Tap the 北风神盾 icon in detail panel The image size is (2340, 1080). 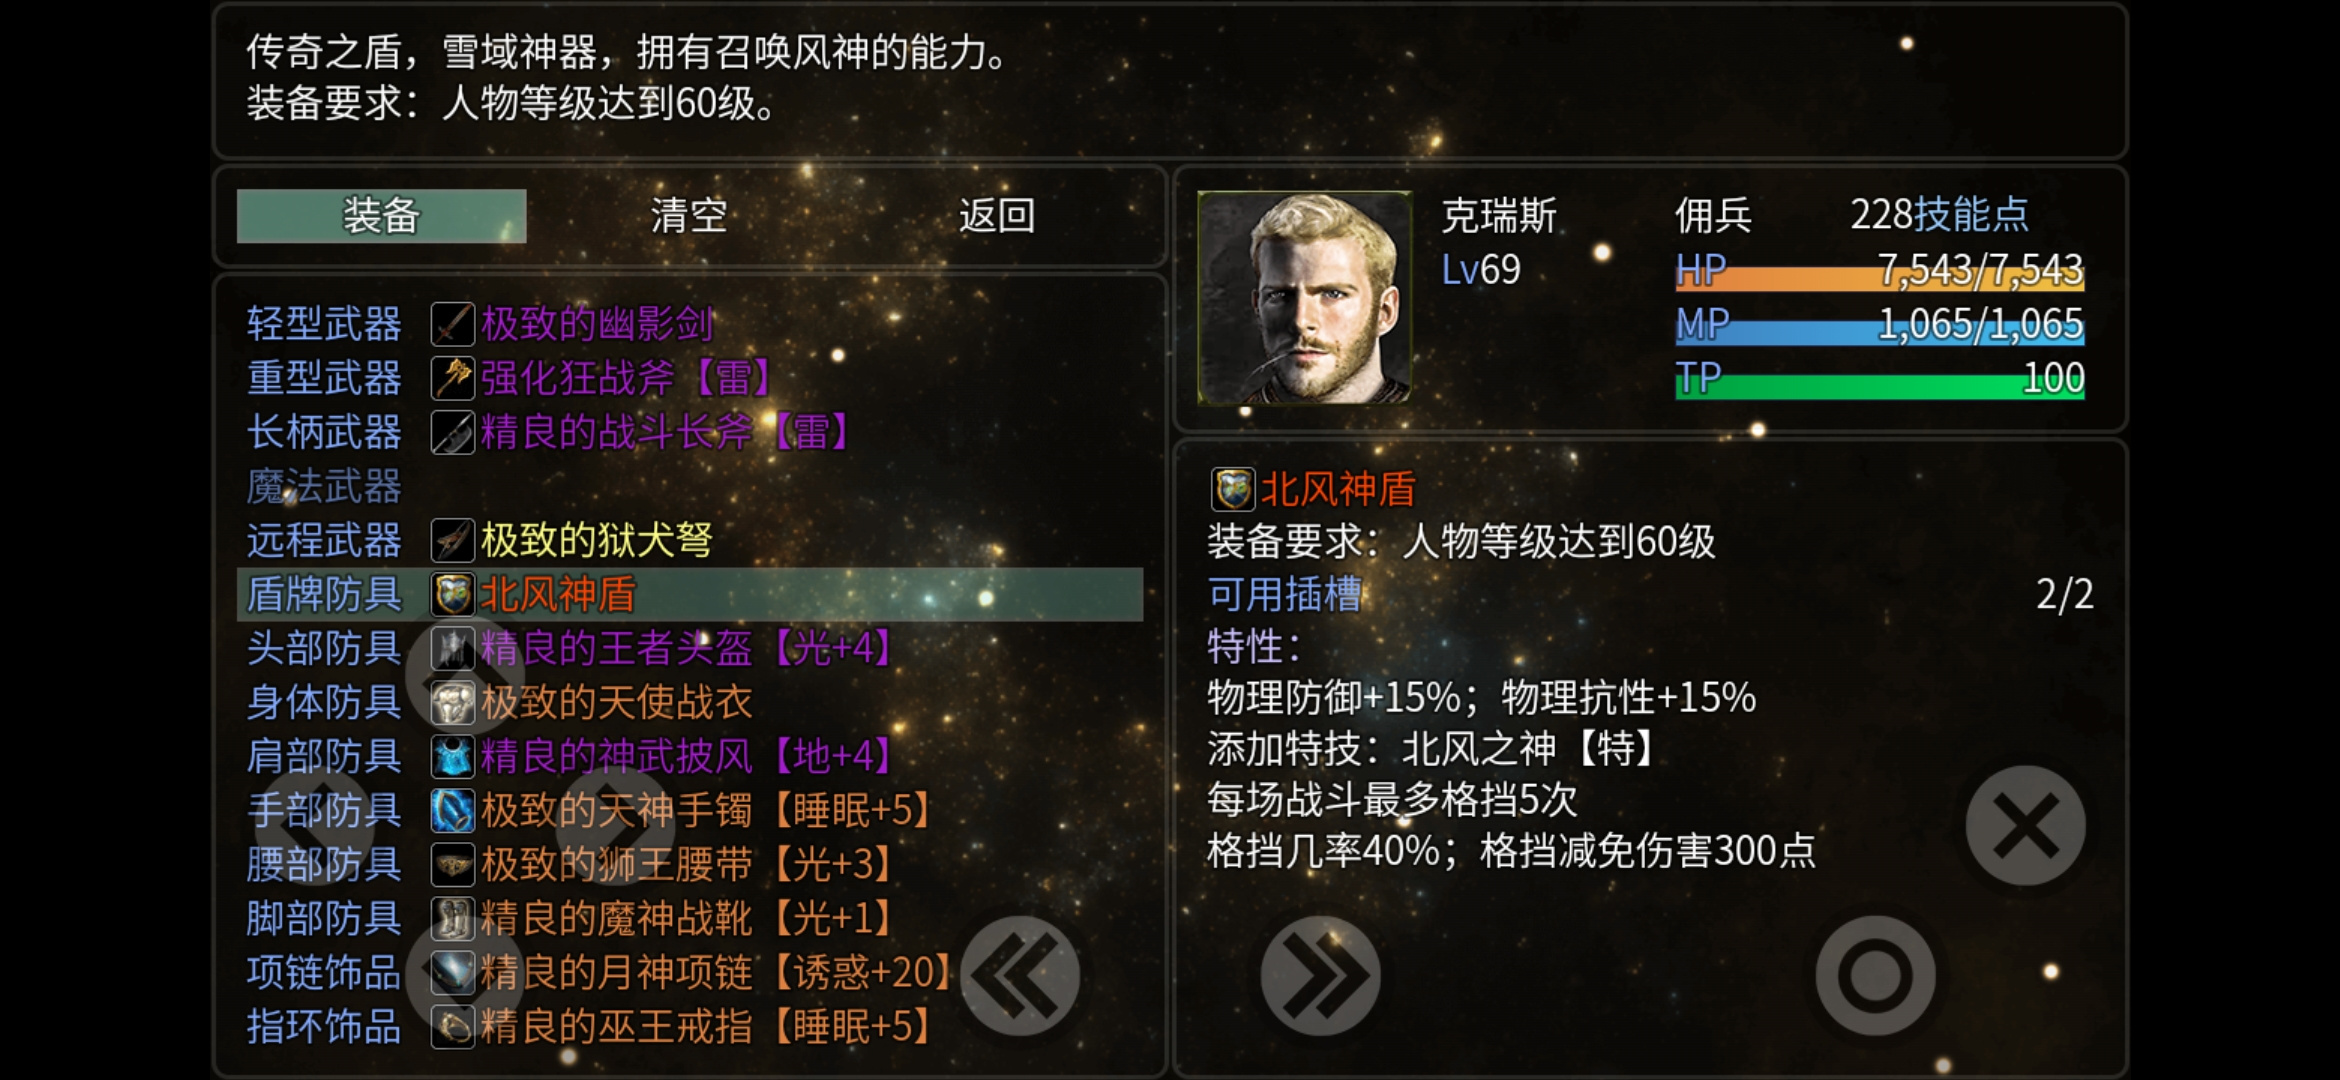click(1232, 489)
